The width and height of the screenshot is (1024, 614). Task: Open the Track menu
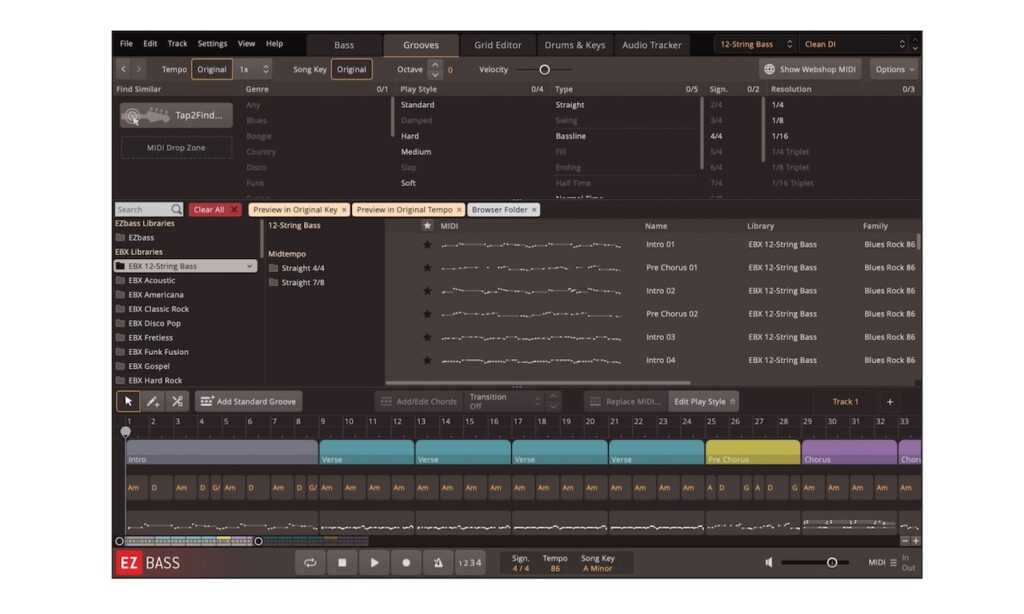tap(177, 43)
